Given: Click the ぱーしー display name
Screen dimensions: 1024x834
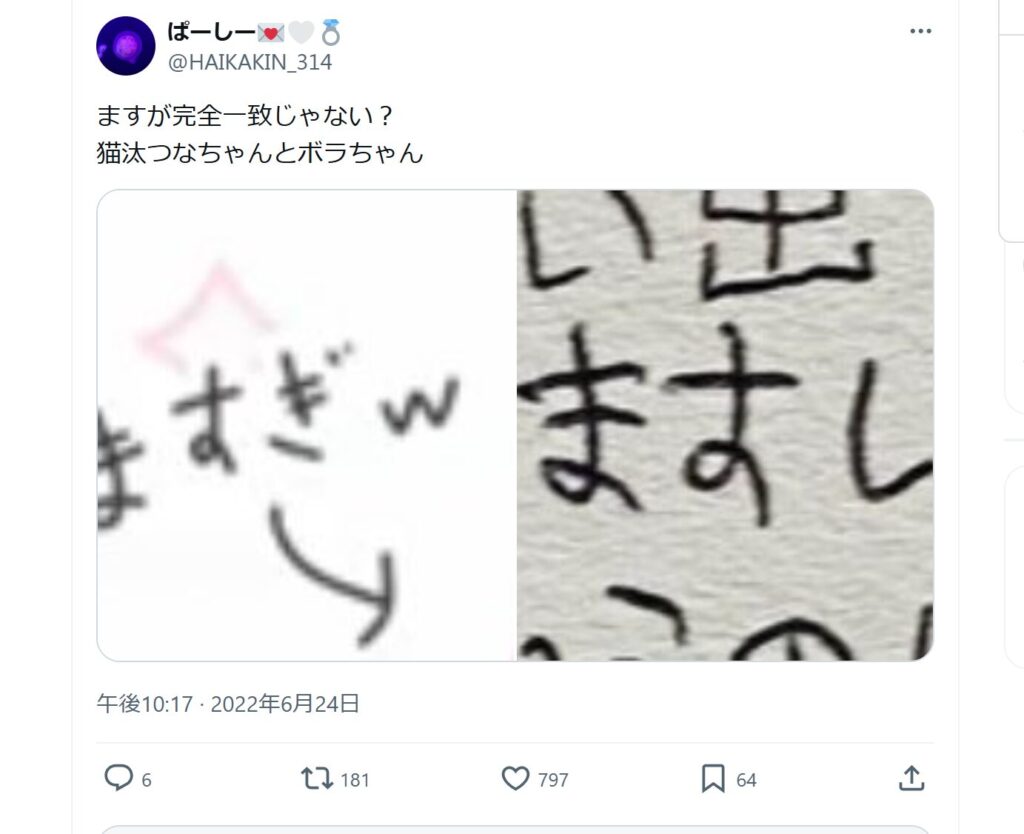Looking at the screenshot, I should click(211, 32).
